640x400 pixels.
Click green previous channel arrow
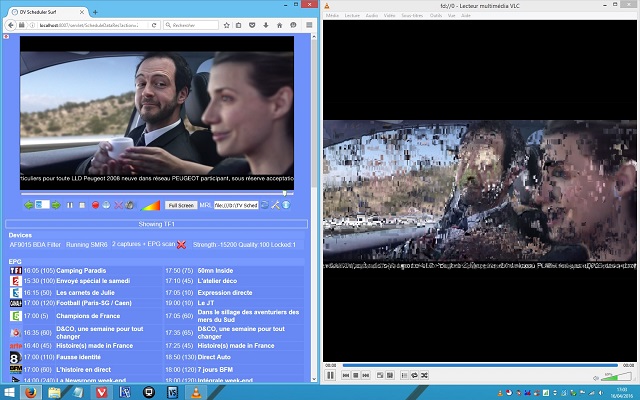click(29, 205)
